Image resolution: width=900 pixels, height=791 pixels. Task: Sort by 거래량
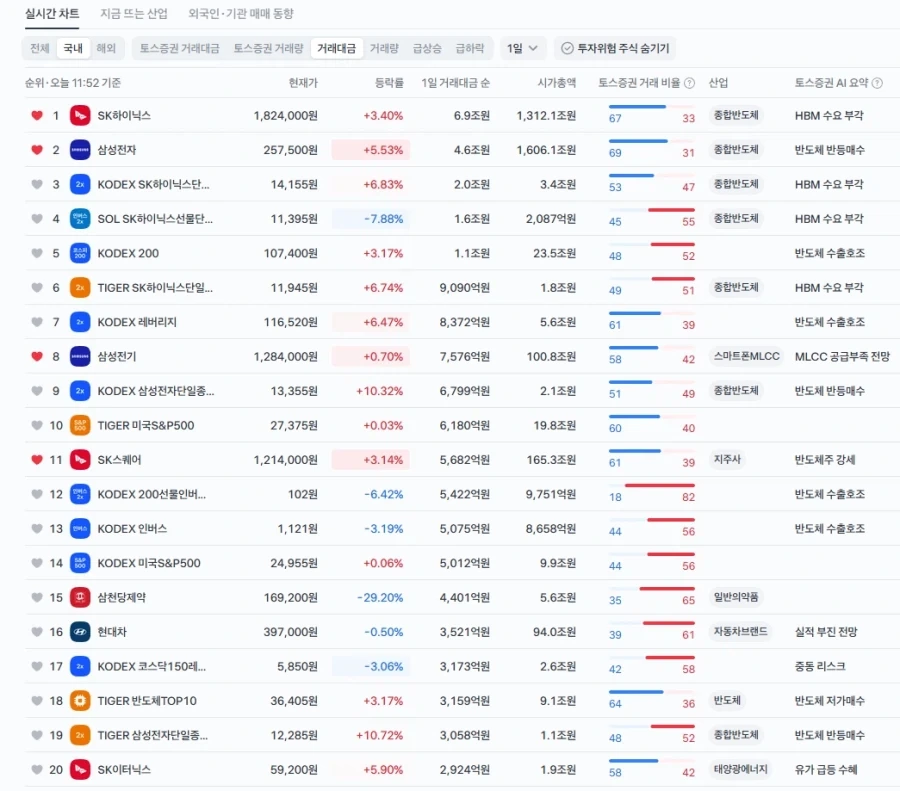click(384, 48)
